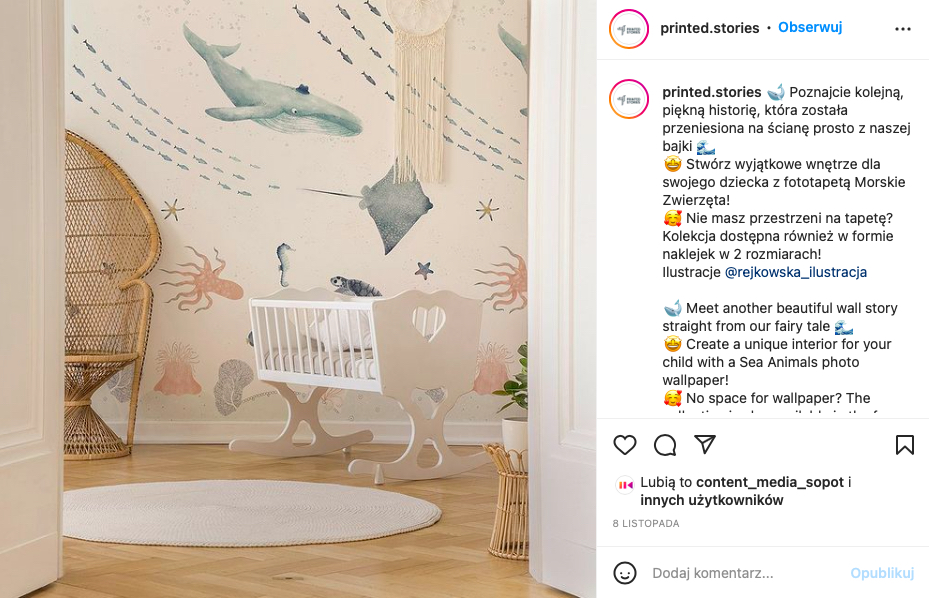Visit the @rejkowska_ilustracja profile mention
The width and height of the screenshot is (929, 598).
click(x=796, y=272)
